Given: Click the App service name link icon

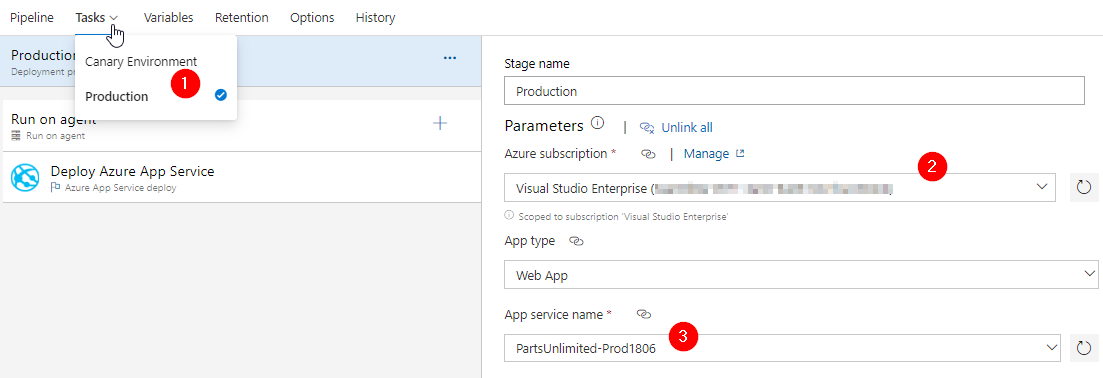Looking at the screenshot, I should pos(643,314).
